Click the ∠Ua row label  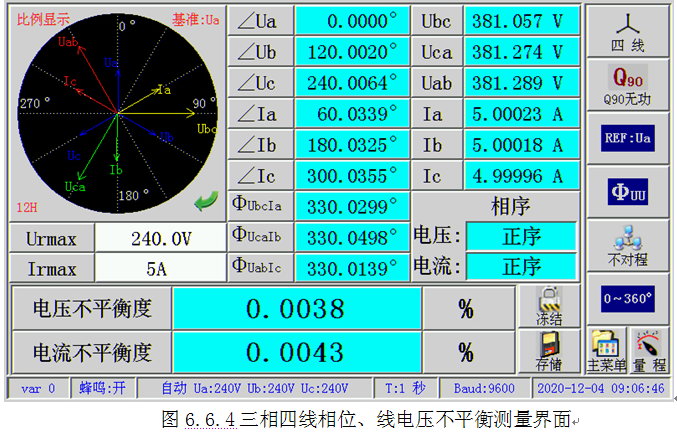click(x=261, y=21)
